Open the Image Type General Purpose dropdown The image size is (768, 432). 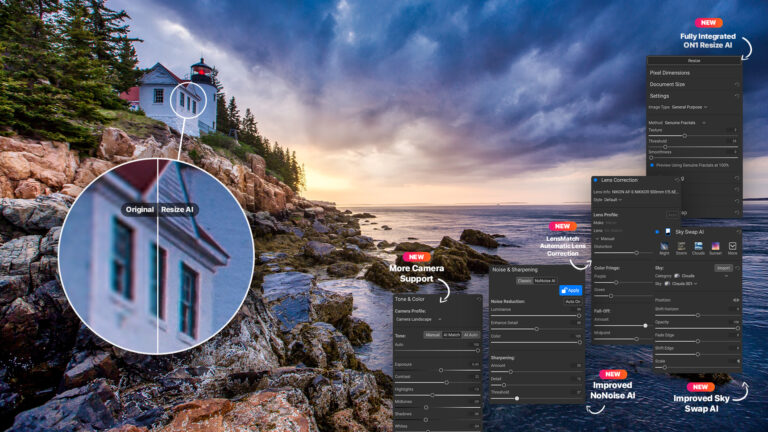click(690, 107)
